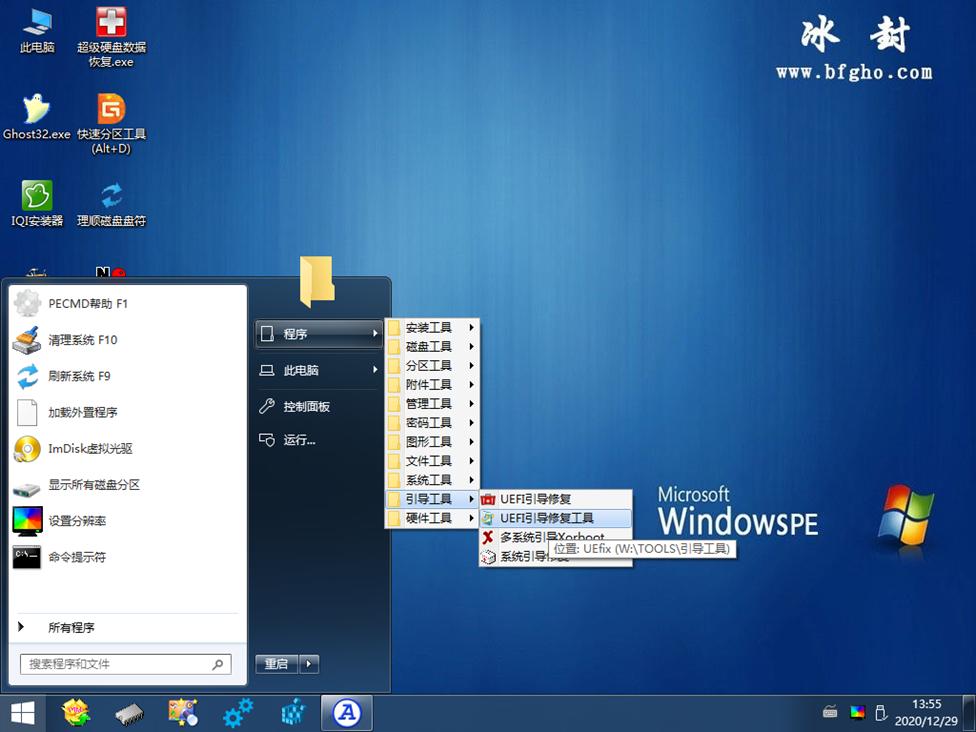Click the 重启 button
Screen dimensions: 976x732
click(277, 663)
